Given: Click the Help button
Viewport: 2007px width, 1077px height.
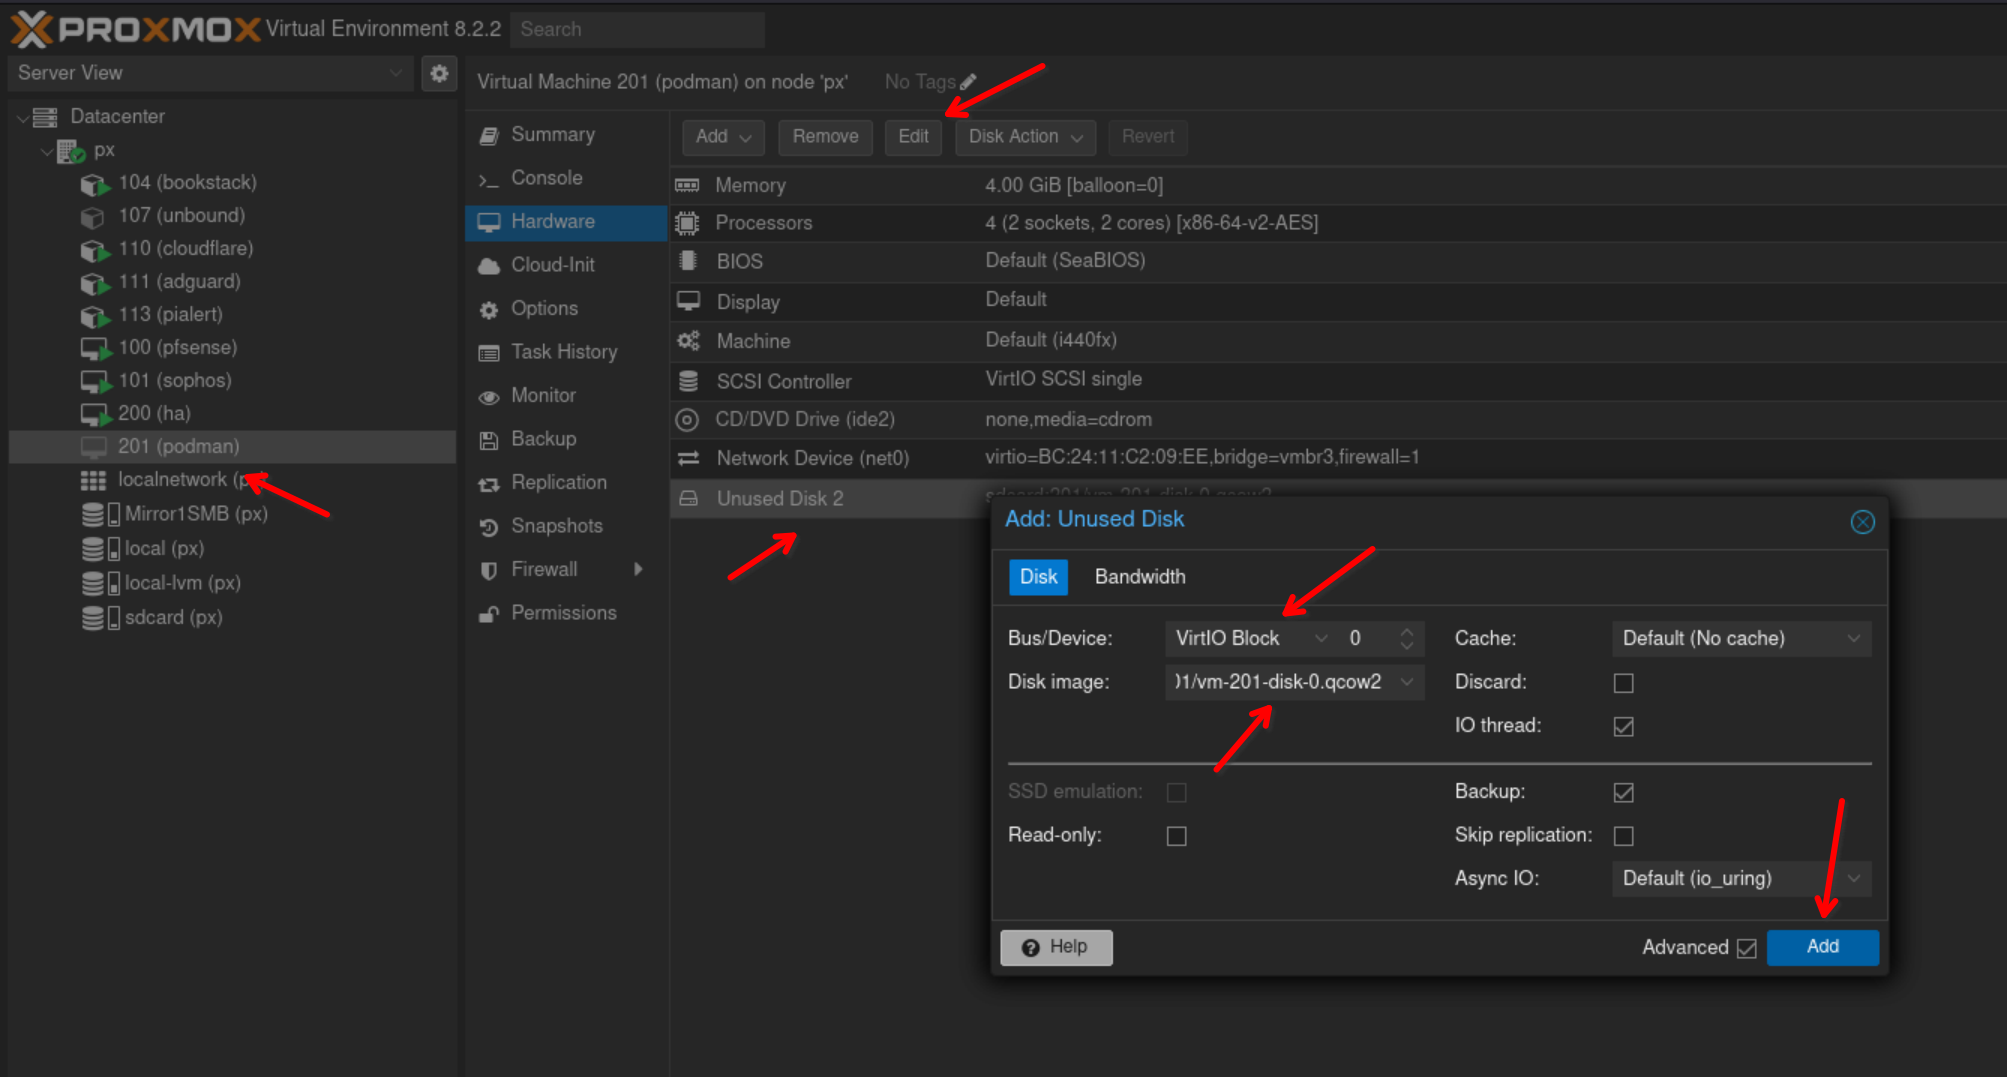Looking at the screenshot, I should (x=1056, y=947).
